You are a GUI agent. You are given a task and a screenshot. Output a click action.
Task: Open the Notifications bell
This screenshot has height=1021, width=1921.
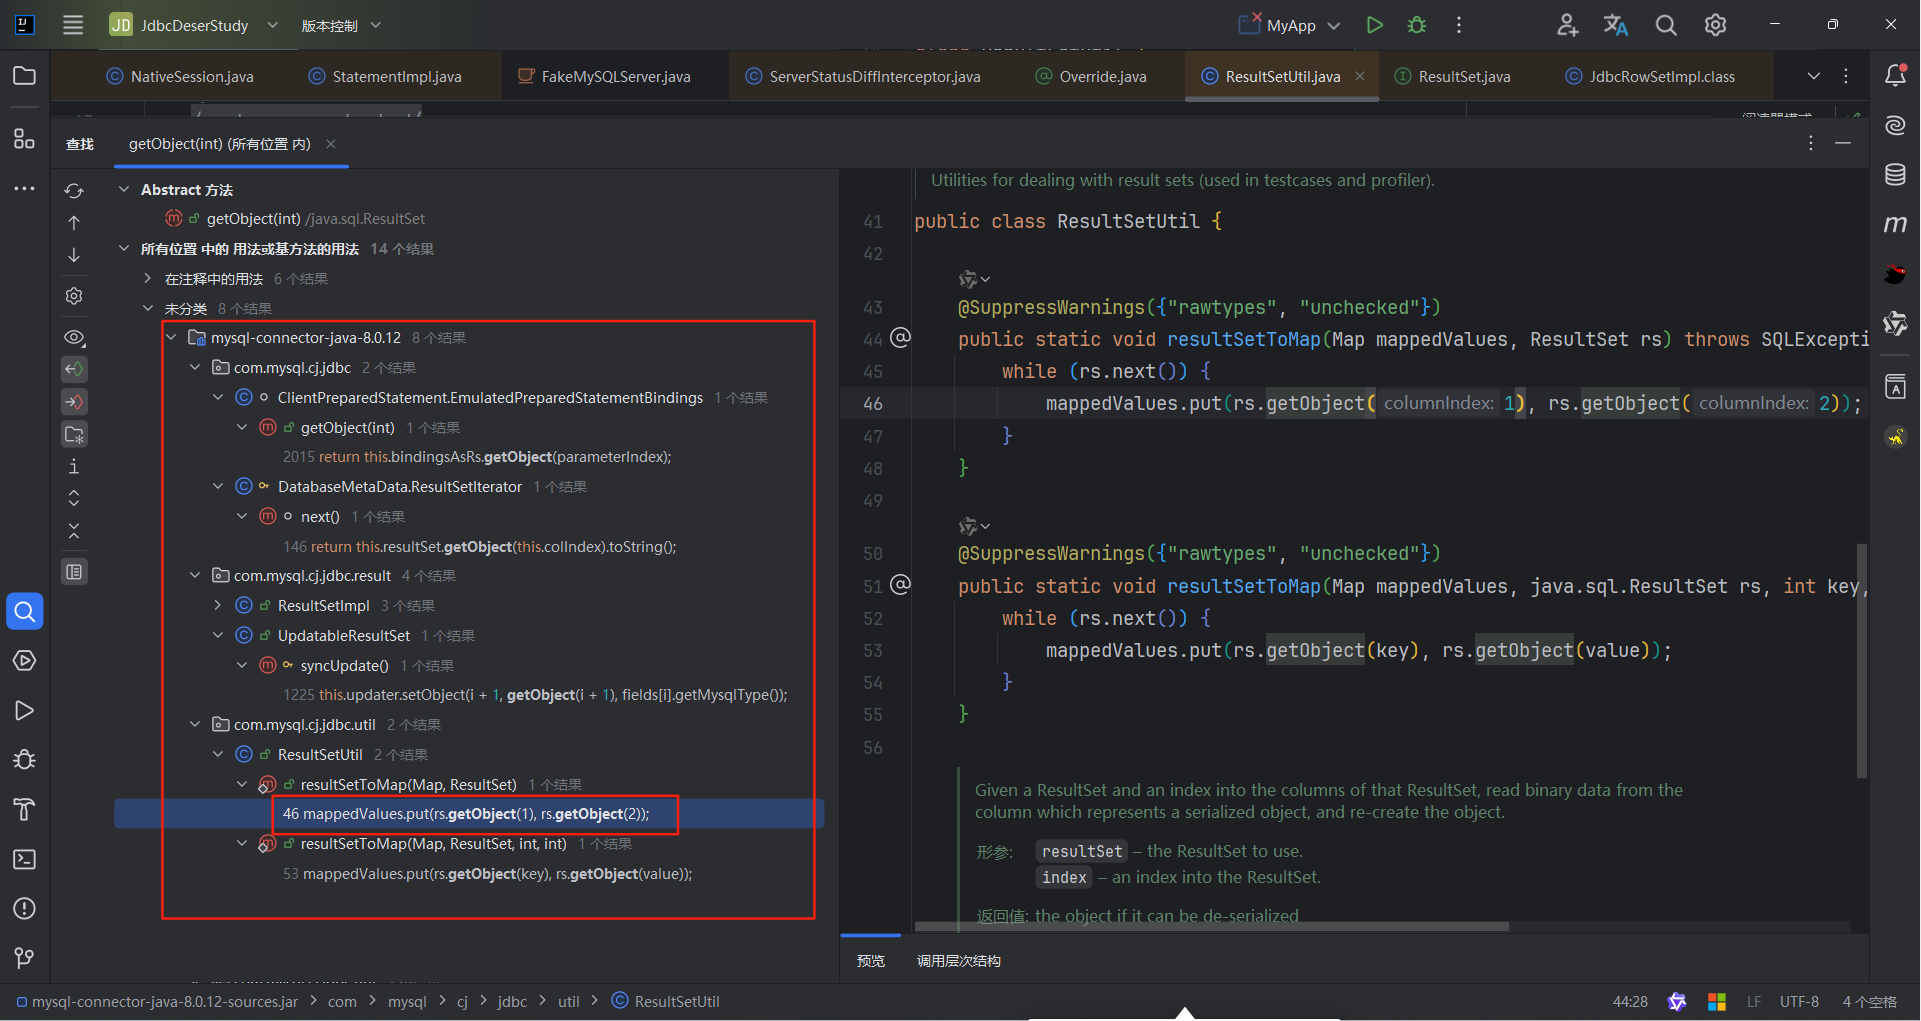point(1895,75)
